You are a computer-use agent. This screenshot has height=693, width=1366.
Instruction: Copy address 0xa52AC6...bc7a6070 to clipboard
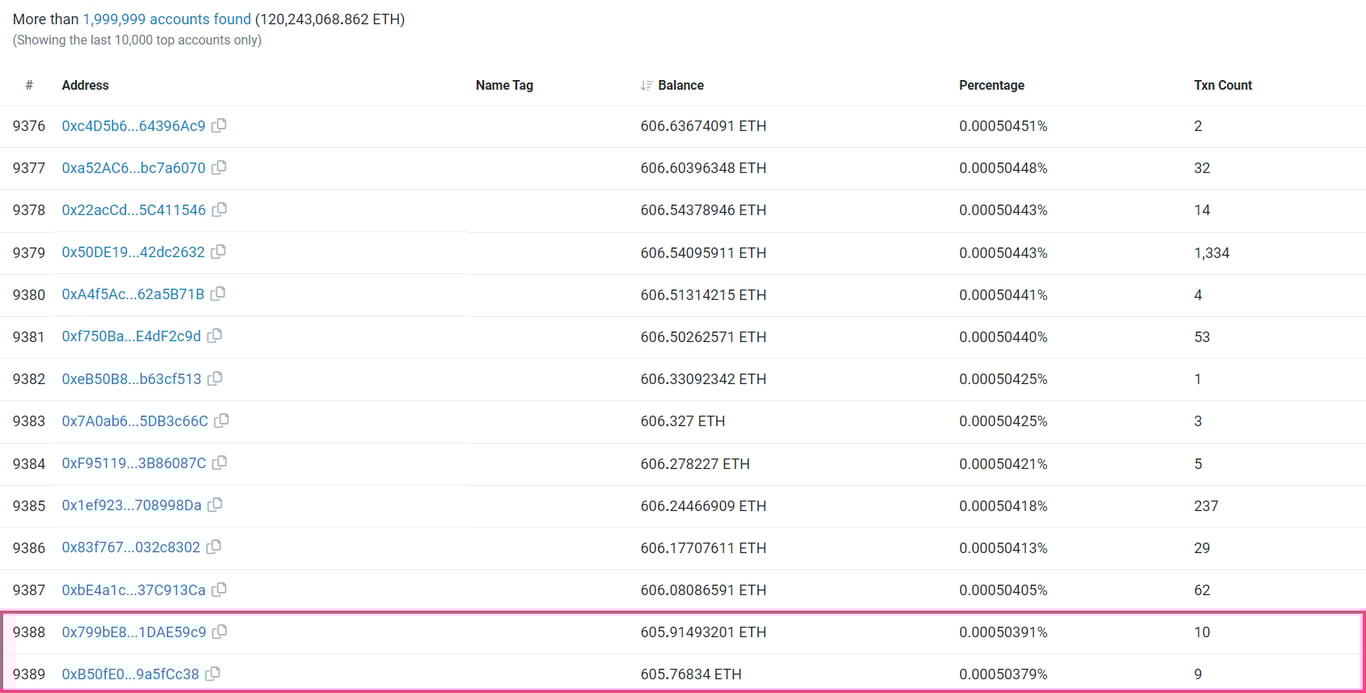(217, 168)
